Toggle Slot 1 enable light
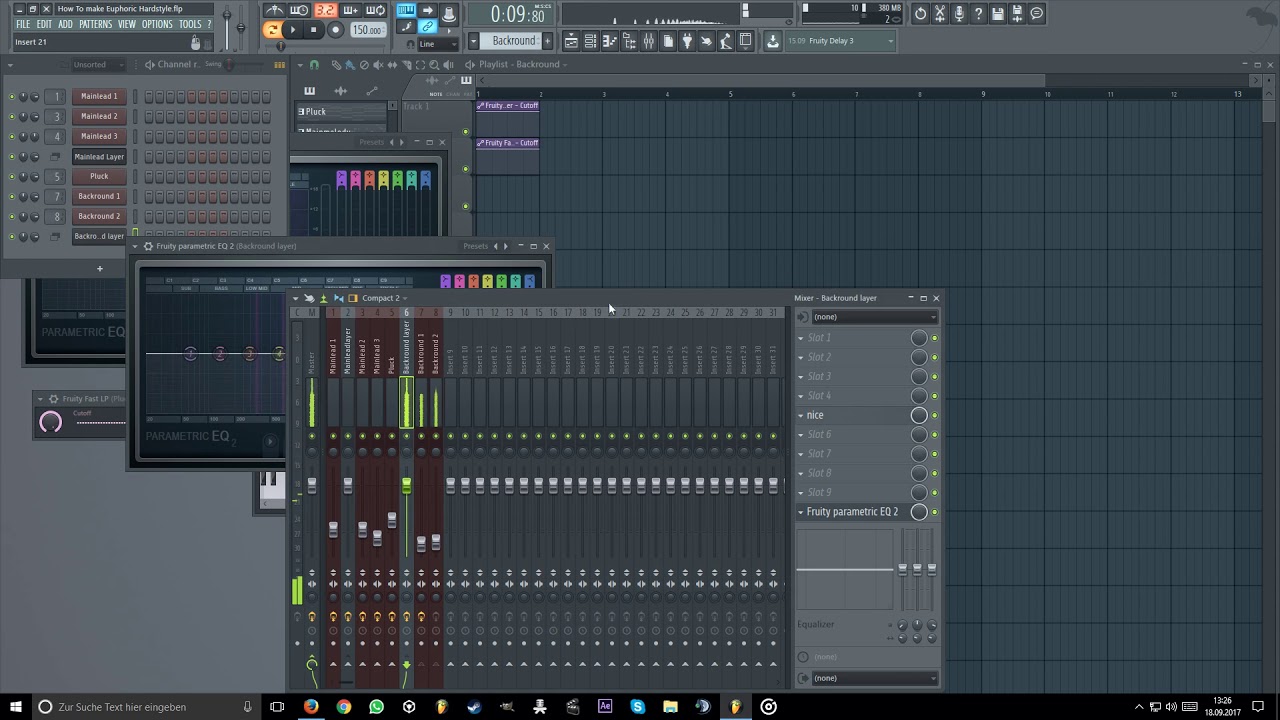This screenshot has height=720, width=1280. tap(935, 338)
